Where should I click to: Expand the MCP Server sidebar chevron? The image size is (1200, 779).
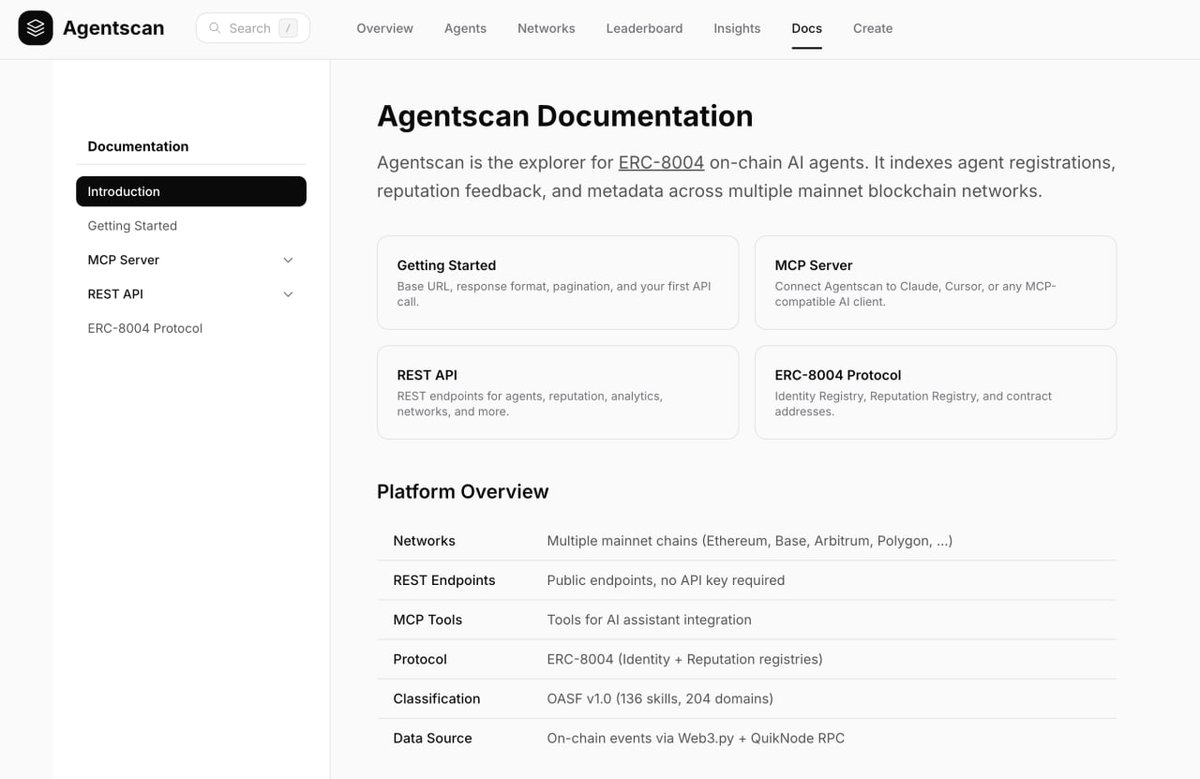pos(288,260)
